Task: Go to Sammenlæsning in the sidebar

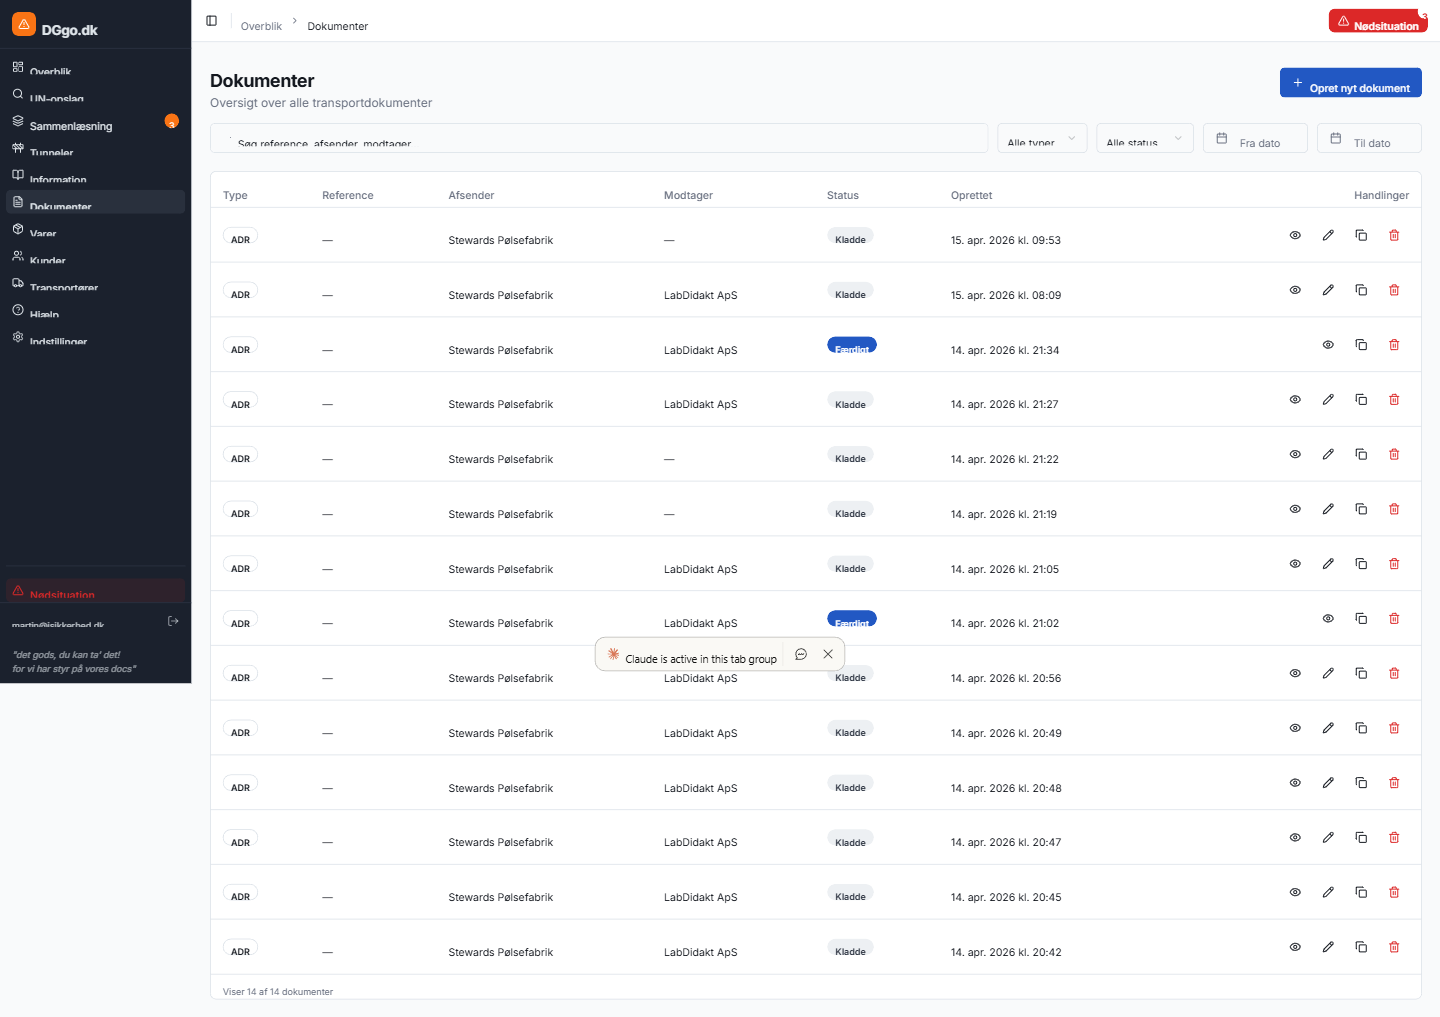Action: 71,126
